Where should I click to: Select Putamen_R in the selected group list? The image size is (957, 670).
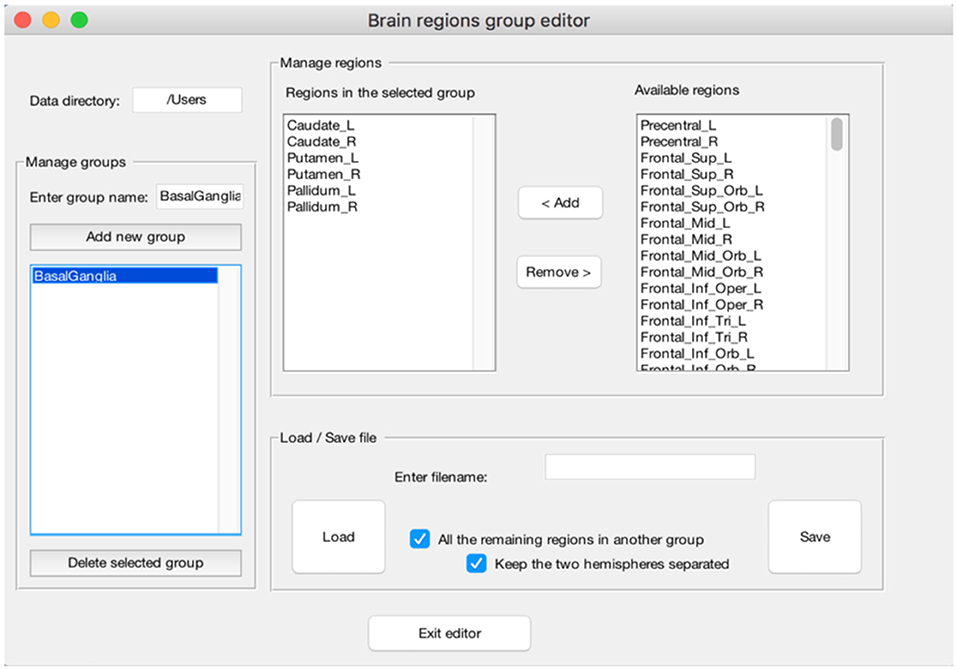[x=378, y=175]
